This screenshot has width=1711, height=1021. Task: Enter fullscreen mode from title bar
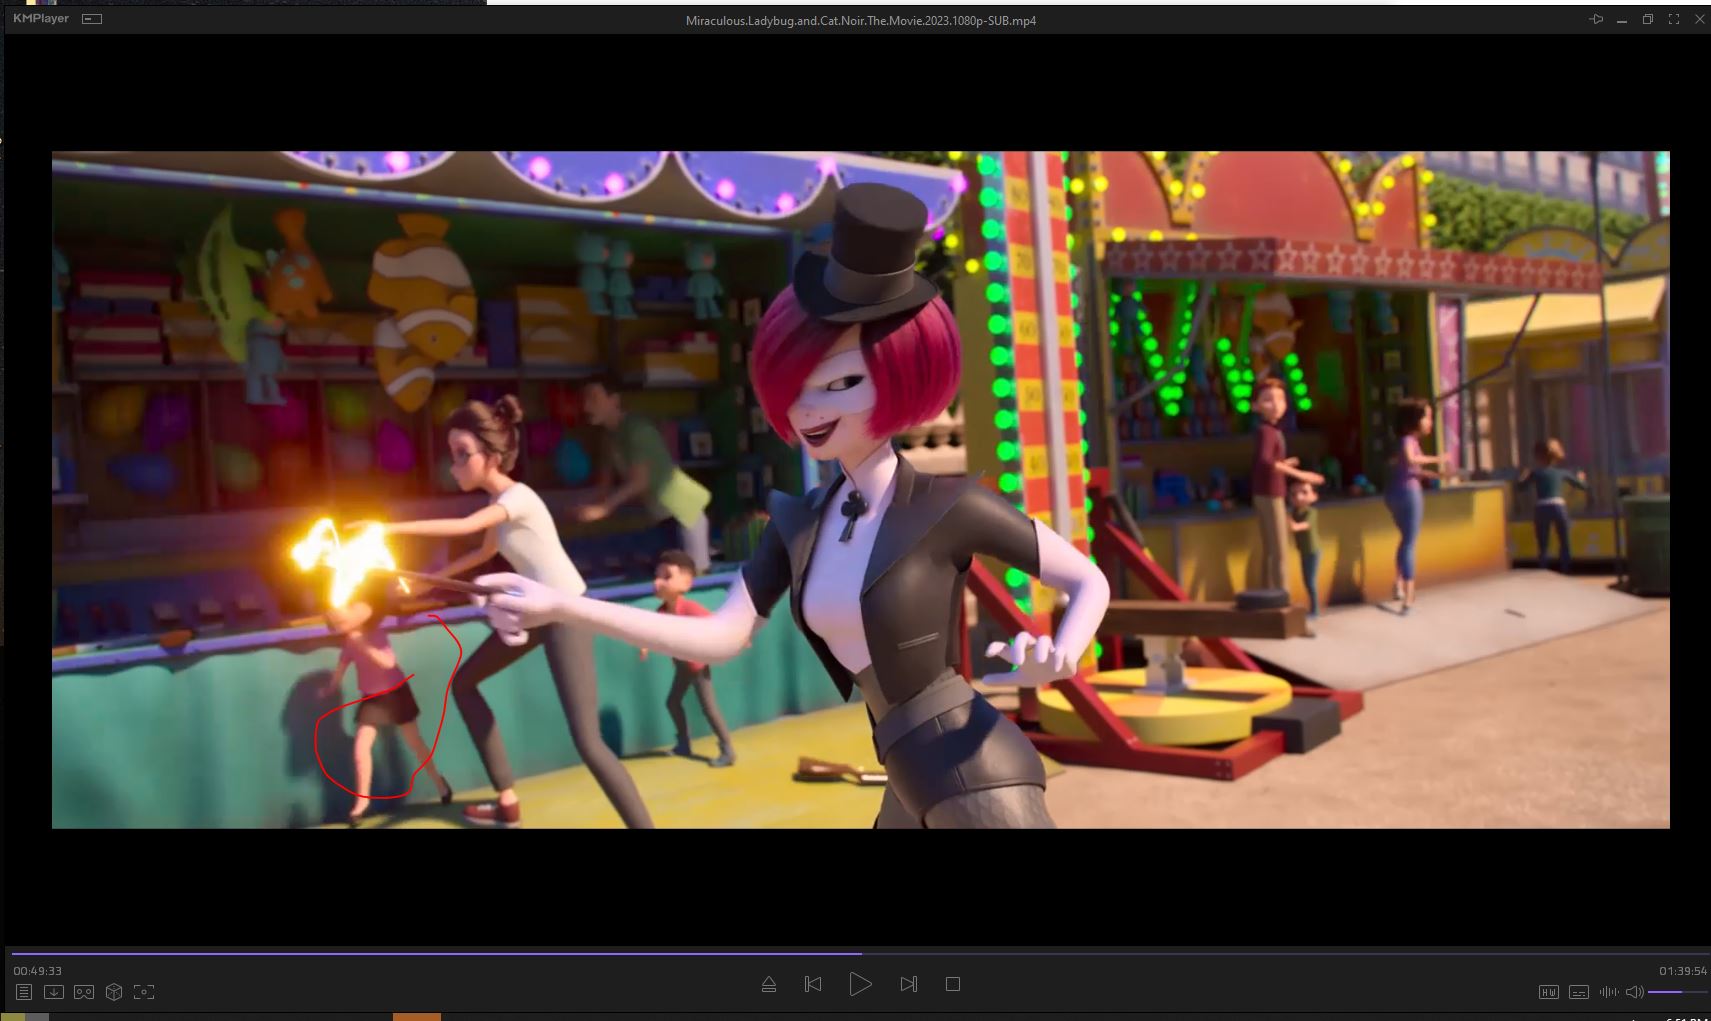(x=1673, y=20)
